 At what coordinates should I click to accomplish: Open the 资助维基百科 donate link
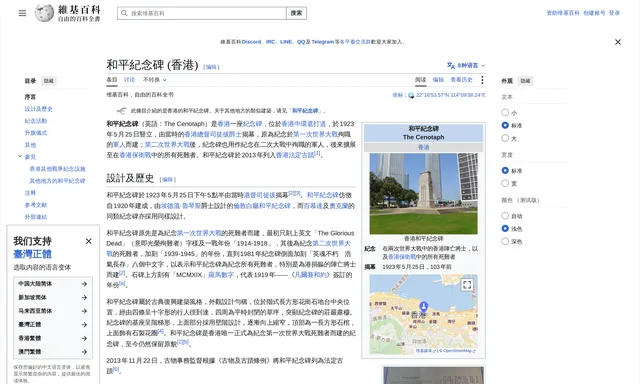(x=563, y=13)
